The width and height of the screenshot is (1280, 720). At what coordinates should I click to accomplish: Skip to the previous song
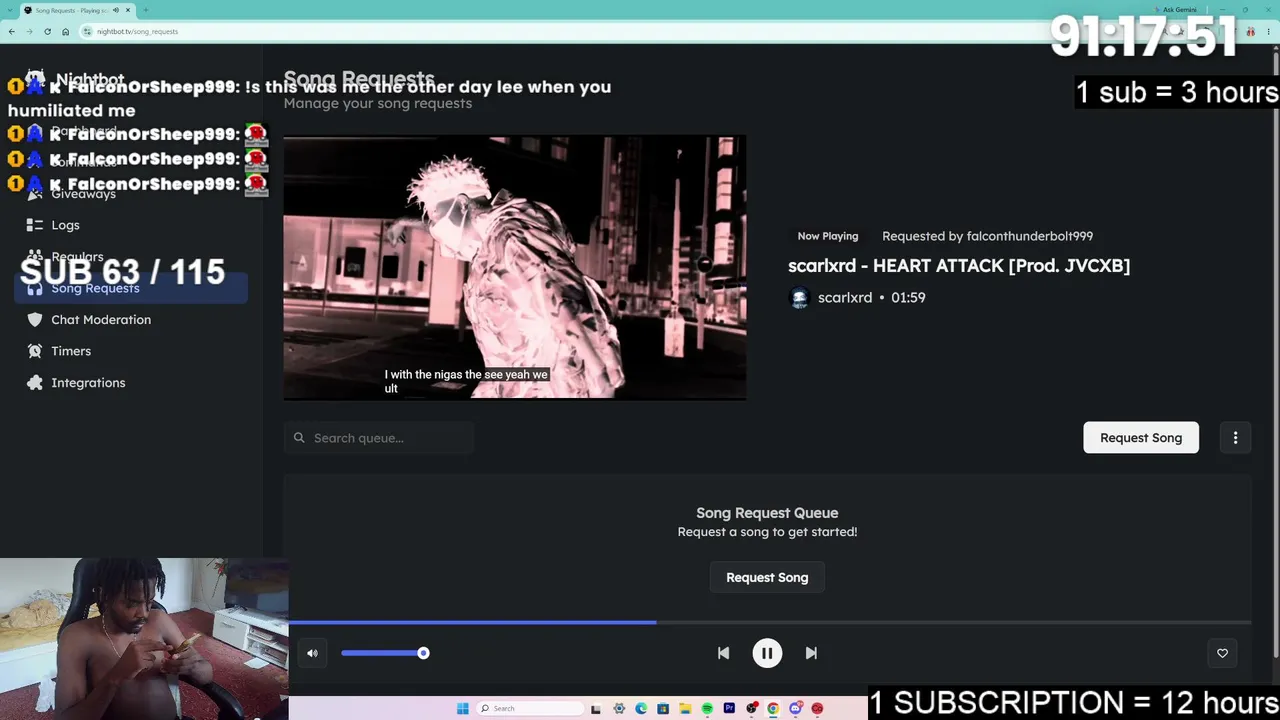(723, 653)
